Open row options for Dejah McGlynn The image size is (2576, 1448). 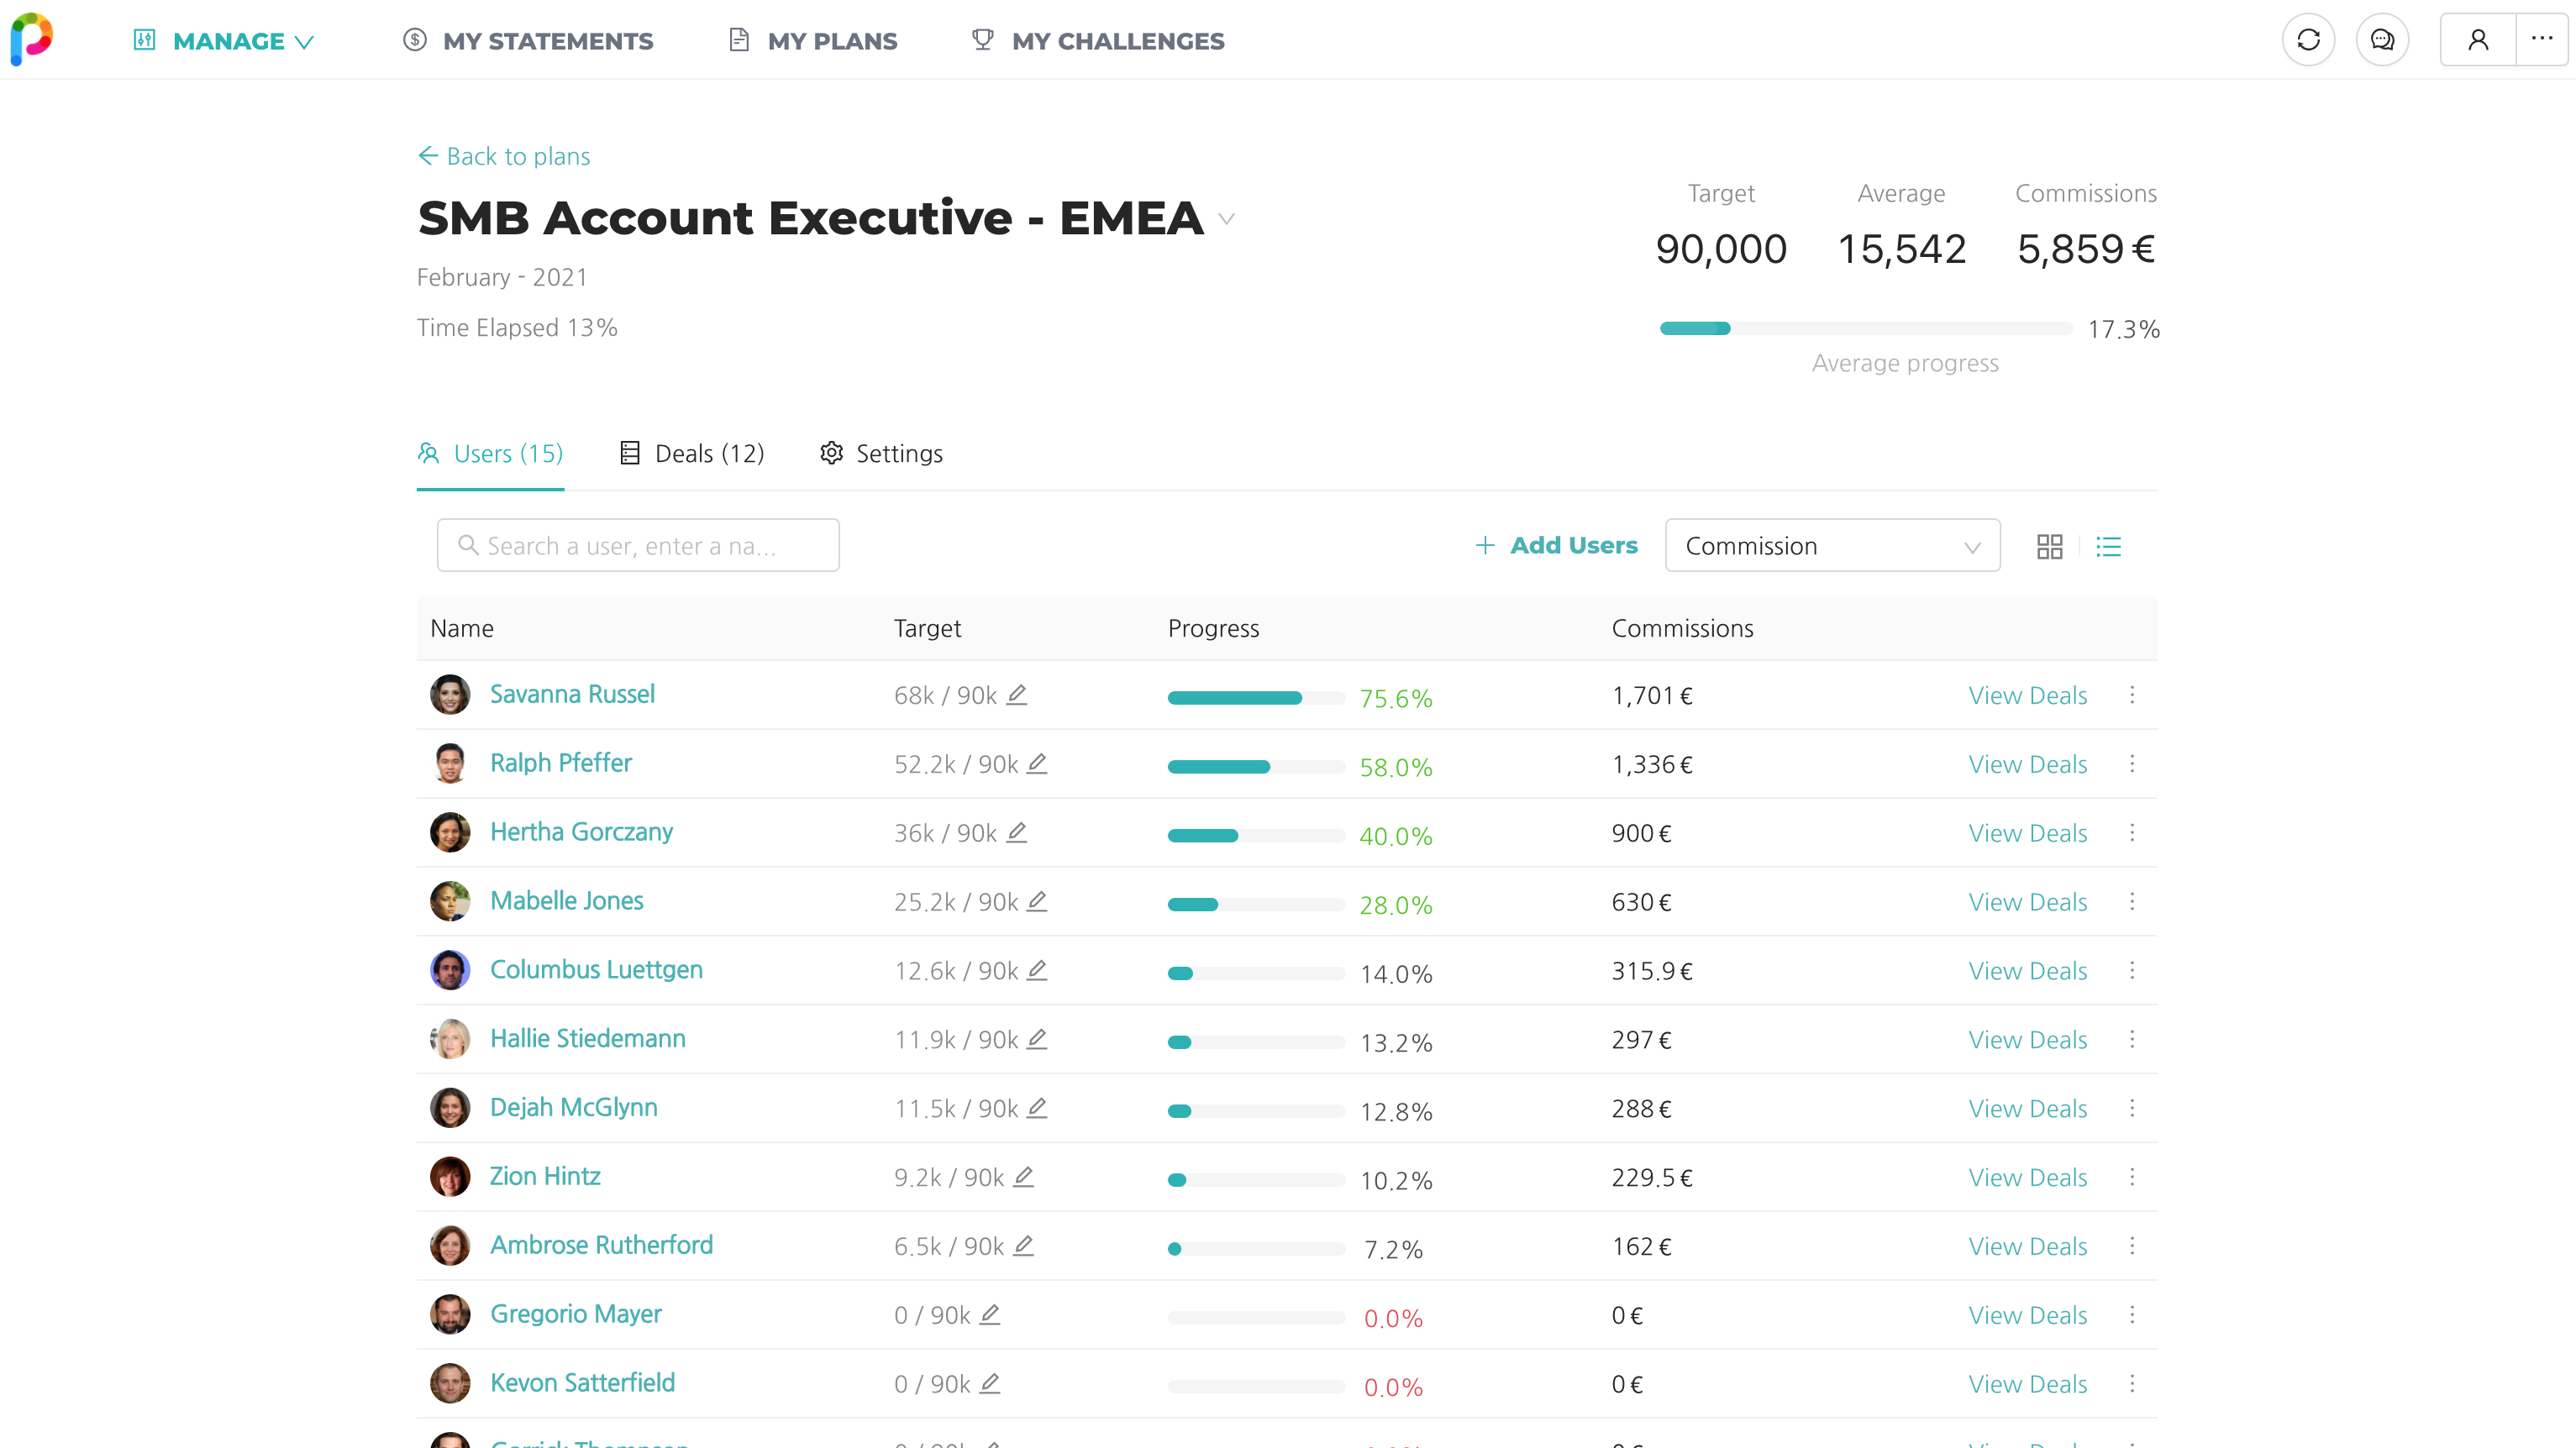point(2132,1109)
